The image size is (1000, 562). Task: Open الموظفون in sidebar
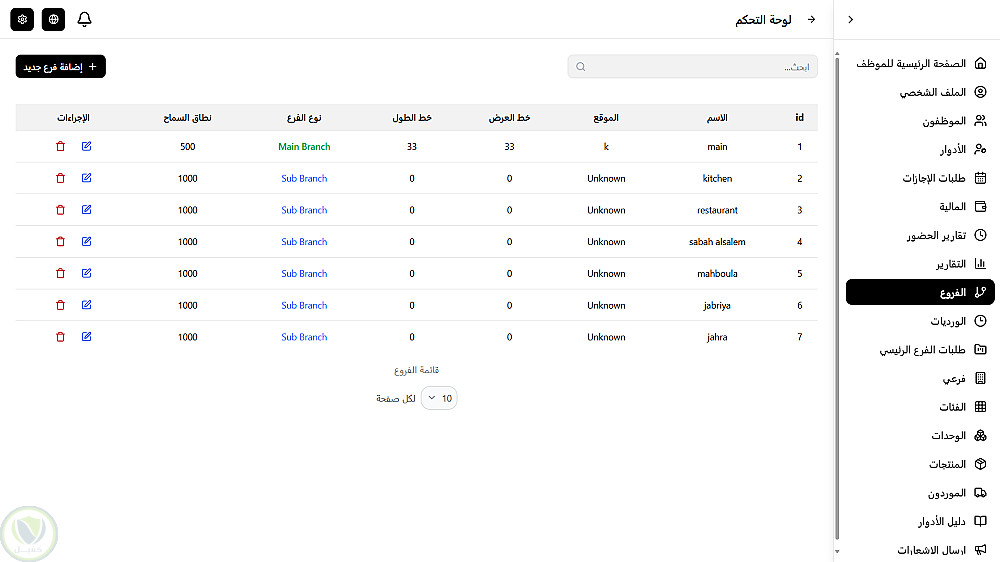(920, 121)
